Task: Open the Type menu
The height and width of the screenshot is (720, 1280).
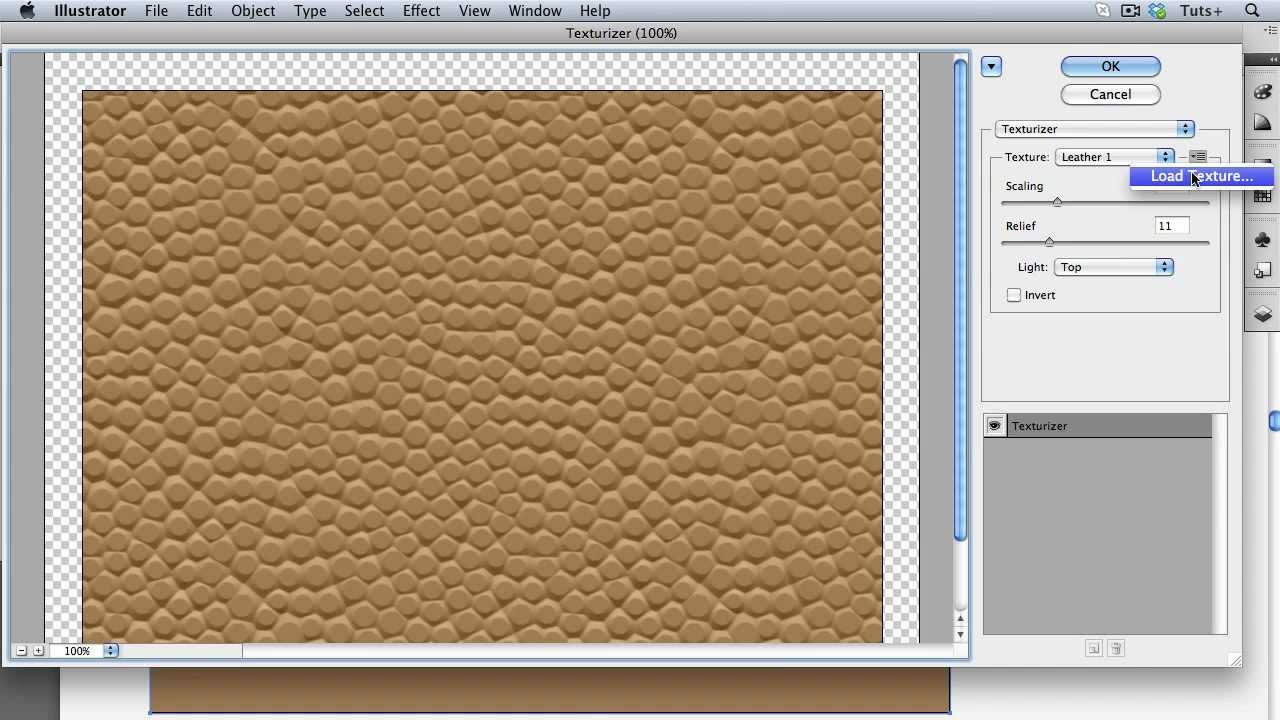Action: coord(310,11)
